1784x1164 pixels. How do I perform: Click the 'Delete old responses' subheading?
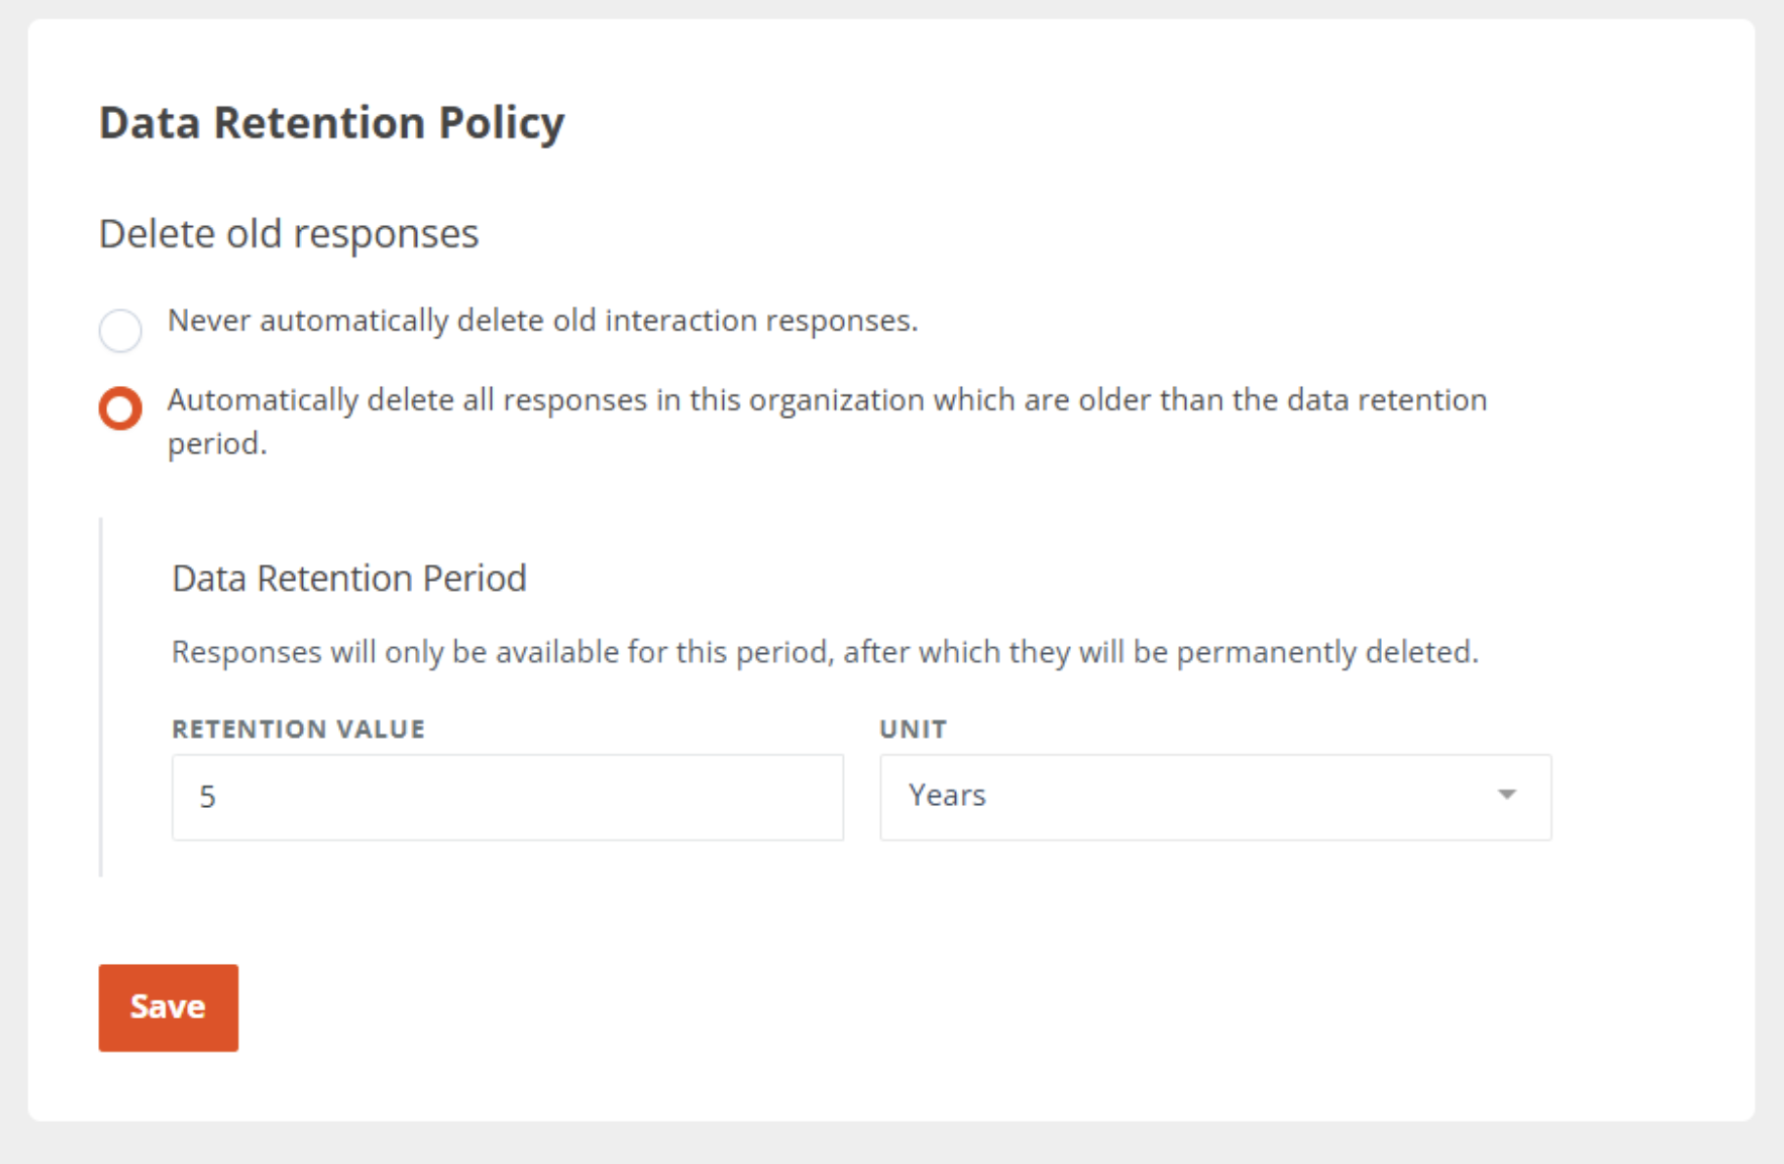[288, 234]
